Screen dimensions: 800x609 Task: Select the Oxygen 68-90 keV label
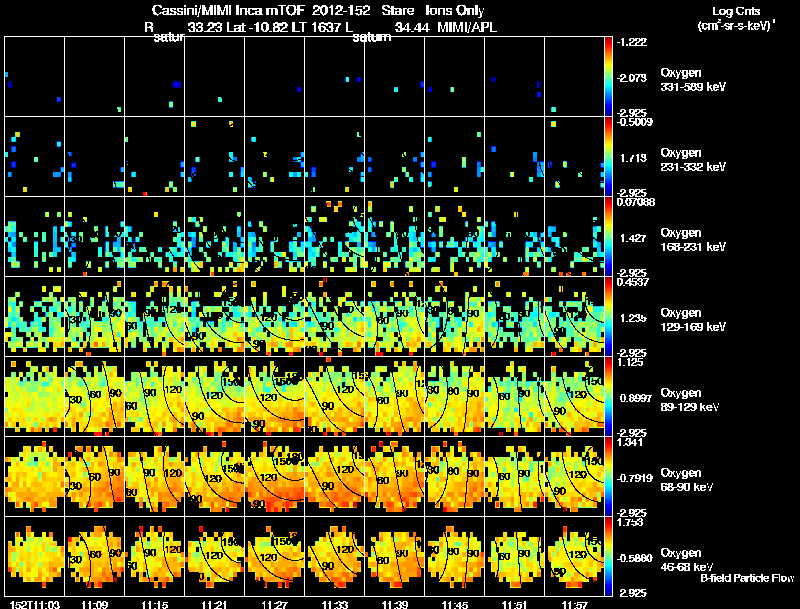[687, 480]
